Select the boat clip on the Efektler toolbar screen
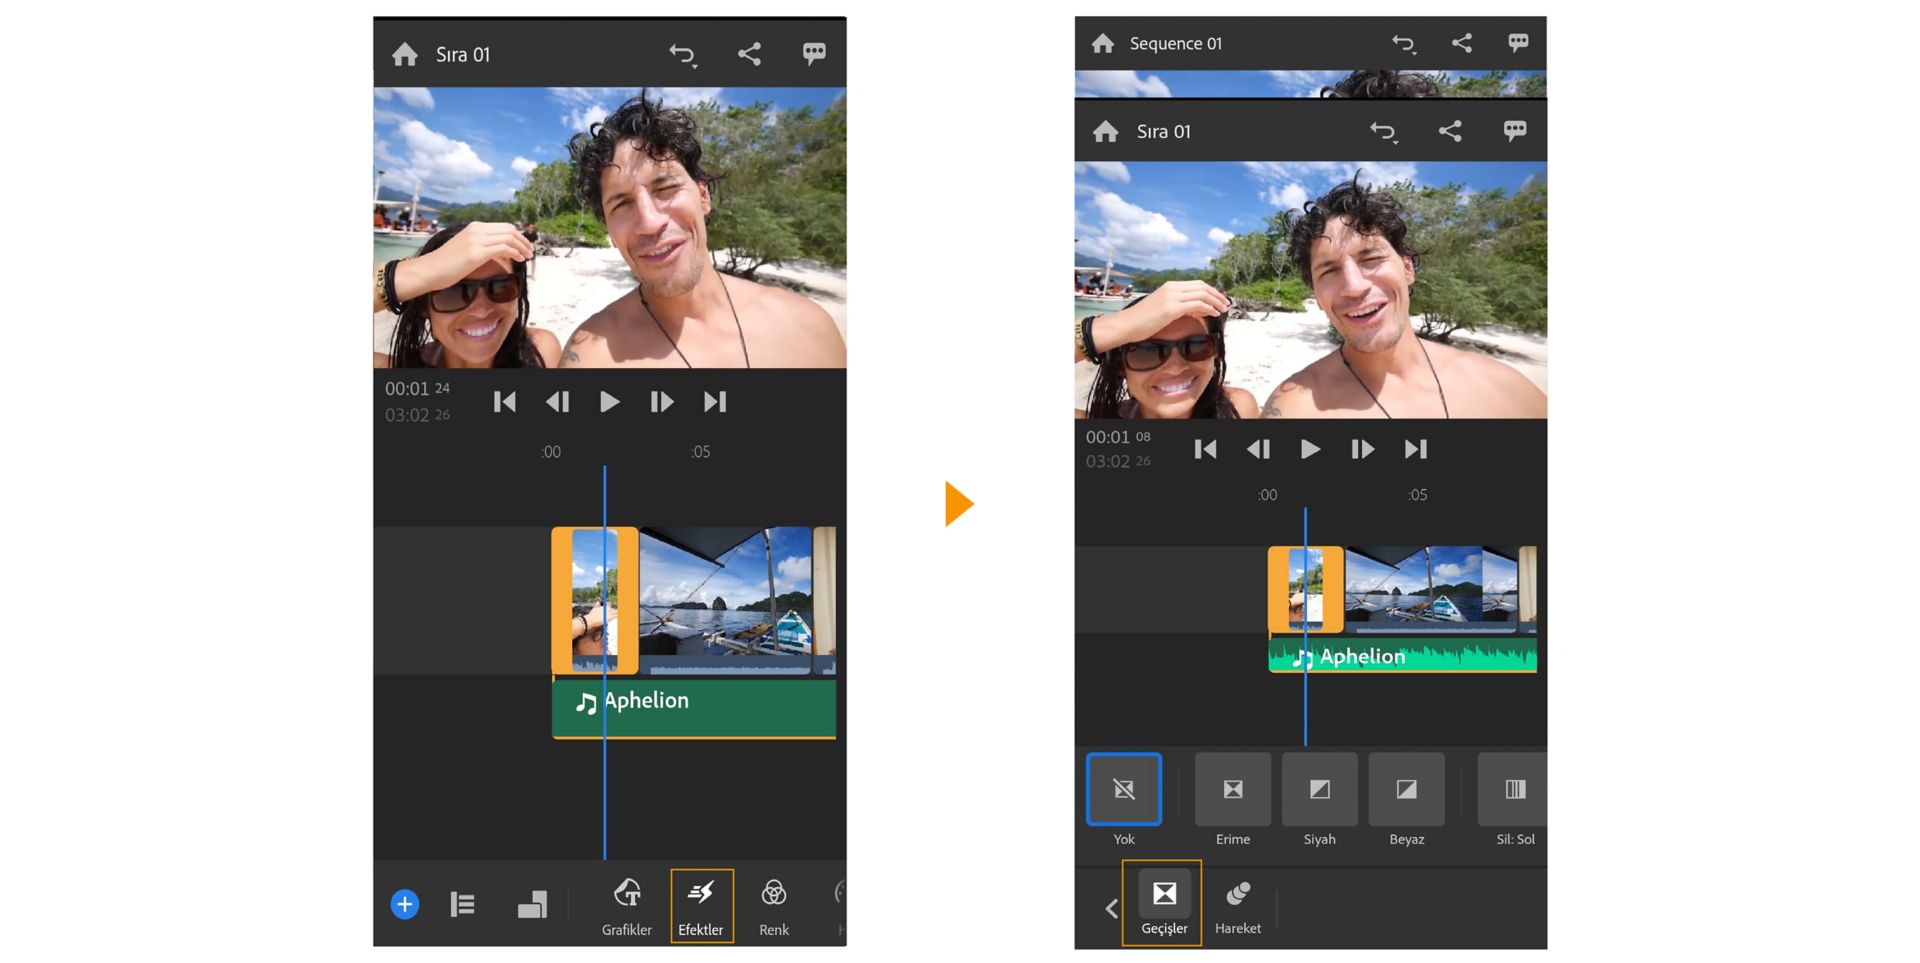Screen dimensions: 1920x963 click(x=725, y=600)
